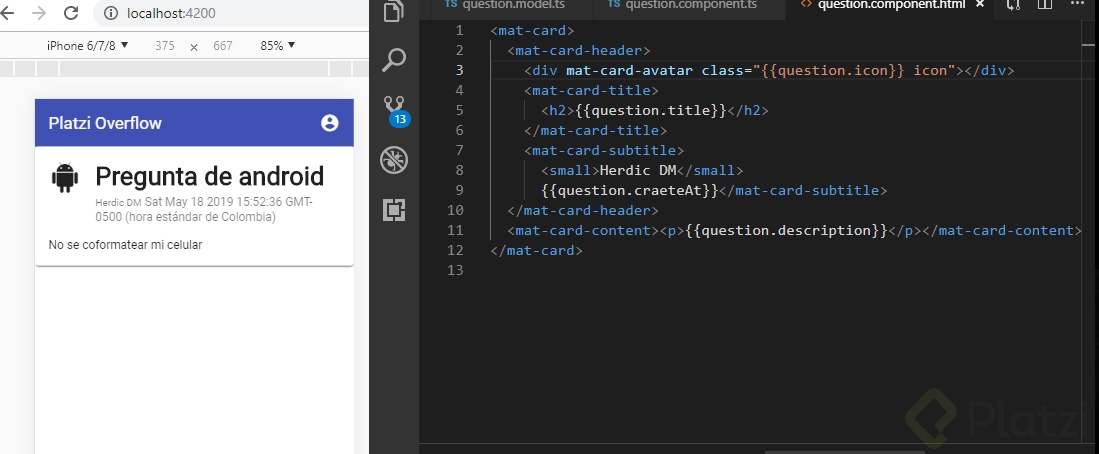Click the mat-card-avatar attribute on line 3
Screen dimensions: 1099x454
coord(629,70)
